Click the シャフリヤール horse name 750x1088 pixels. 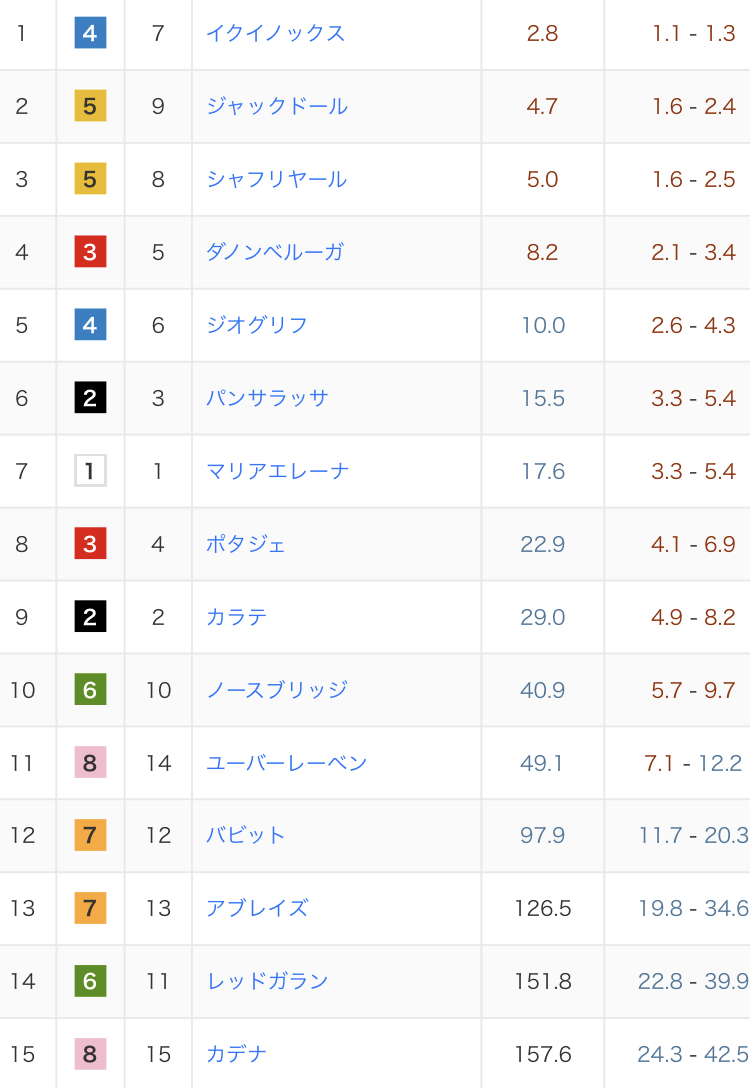click(276, 179)
